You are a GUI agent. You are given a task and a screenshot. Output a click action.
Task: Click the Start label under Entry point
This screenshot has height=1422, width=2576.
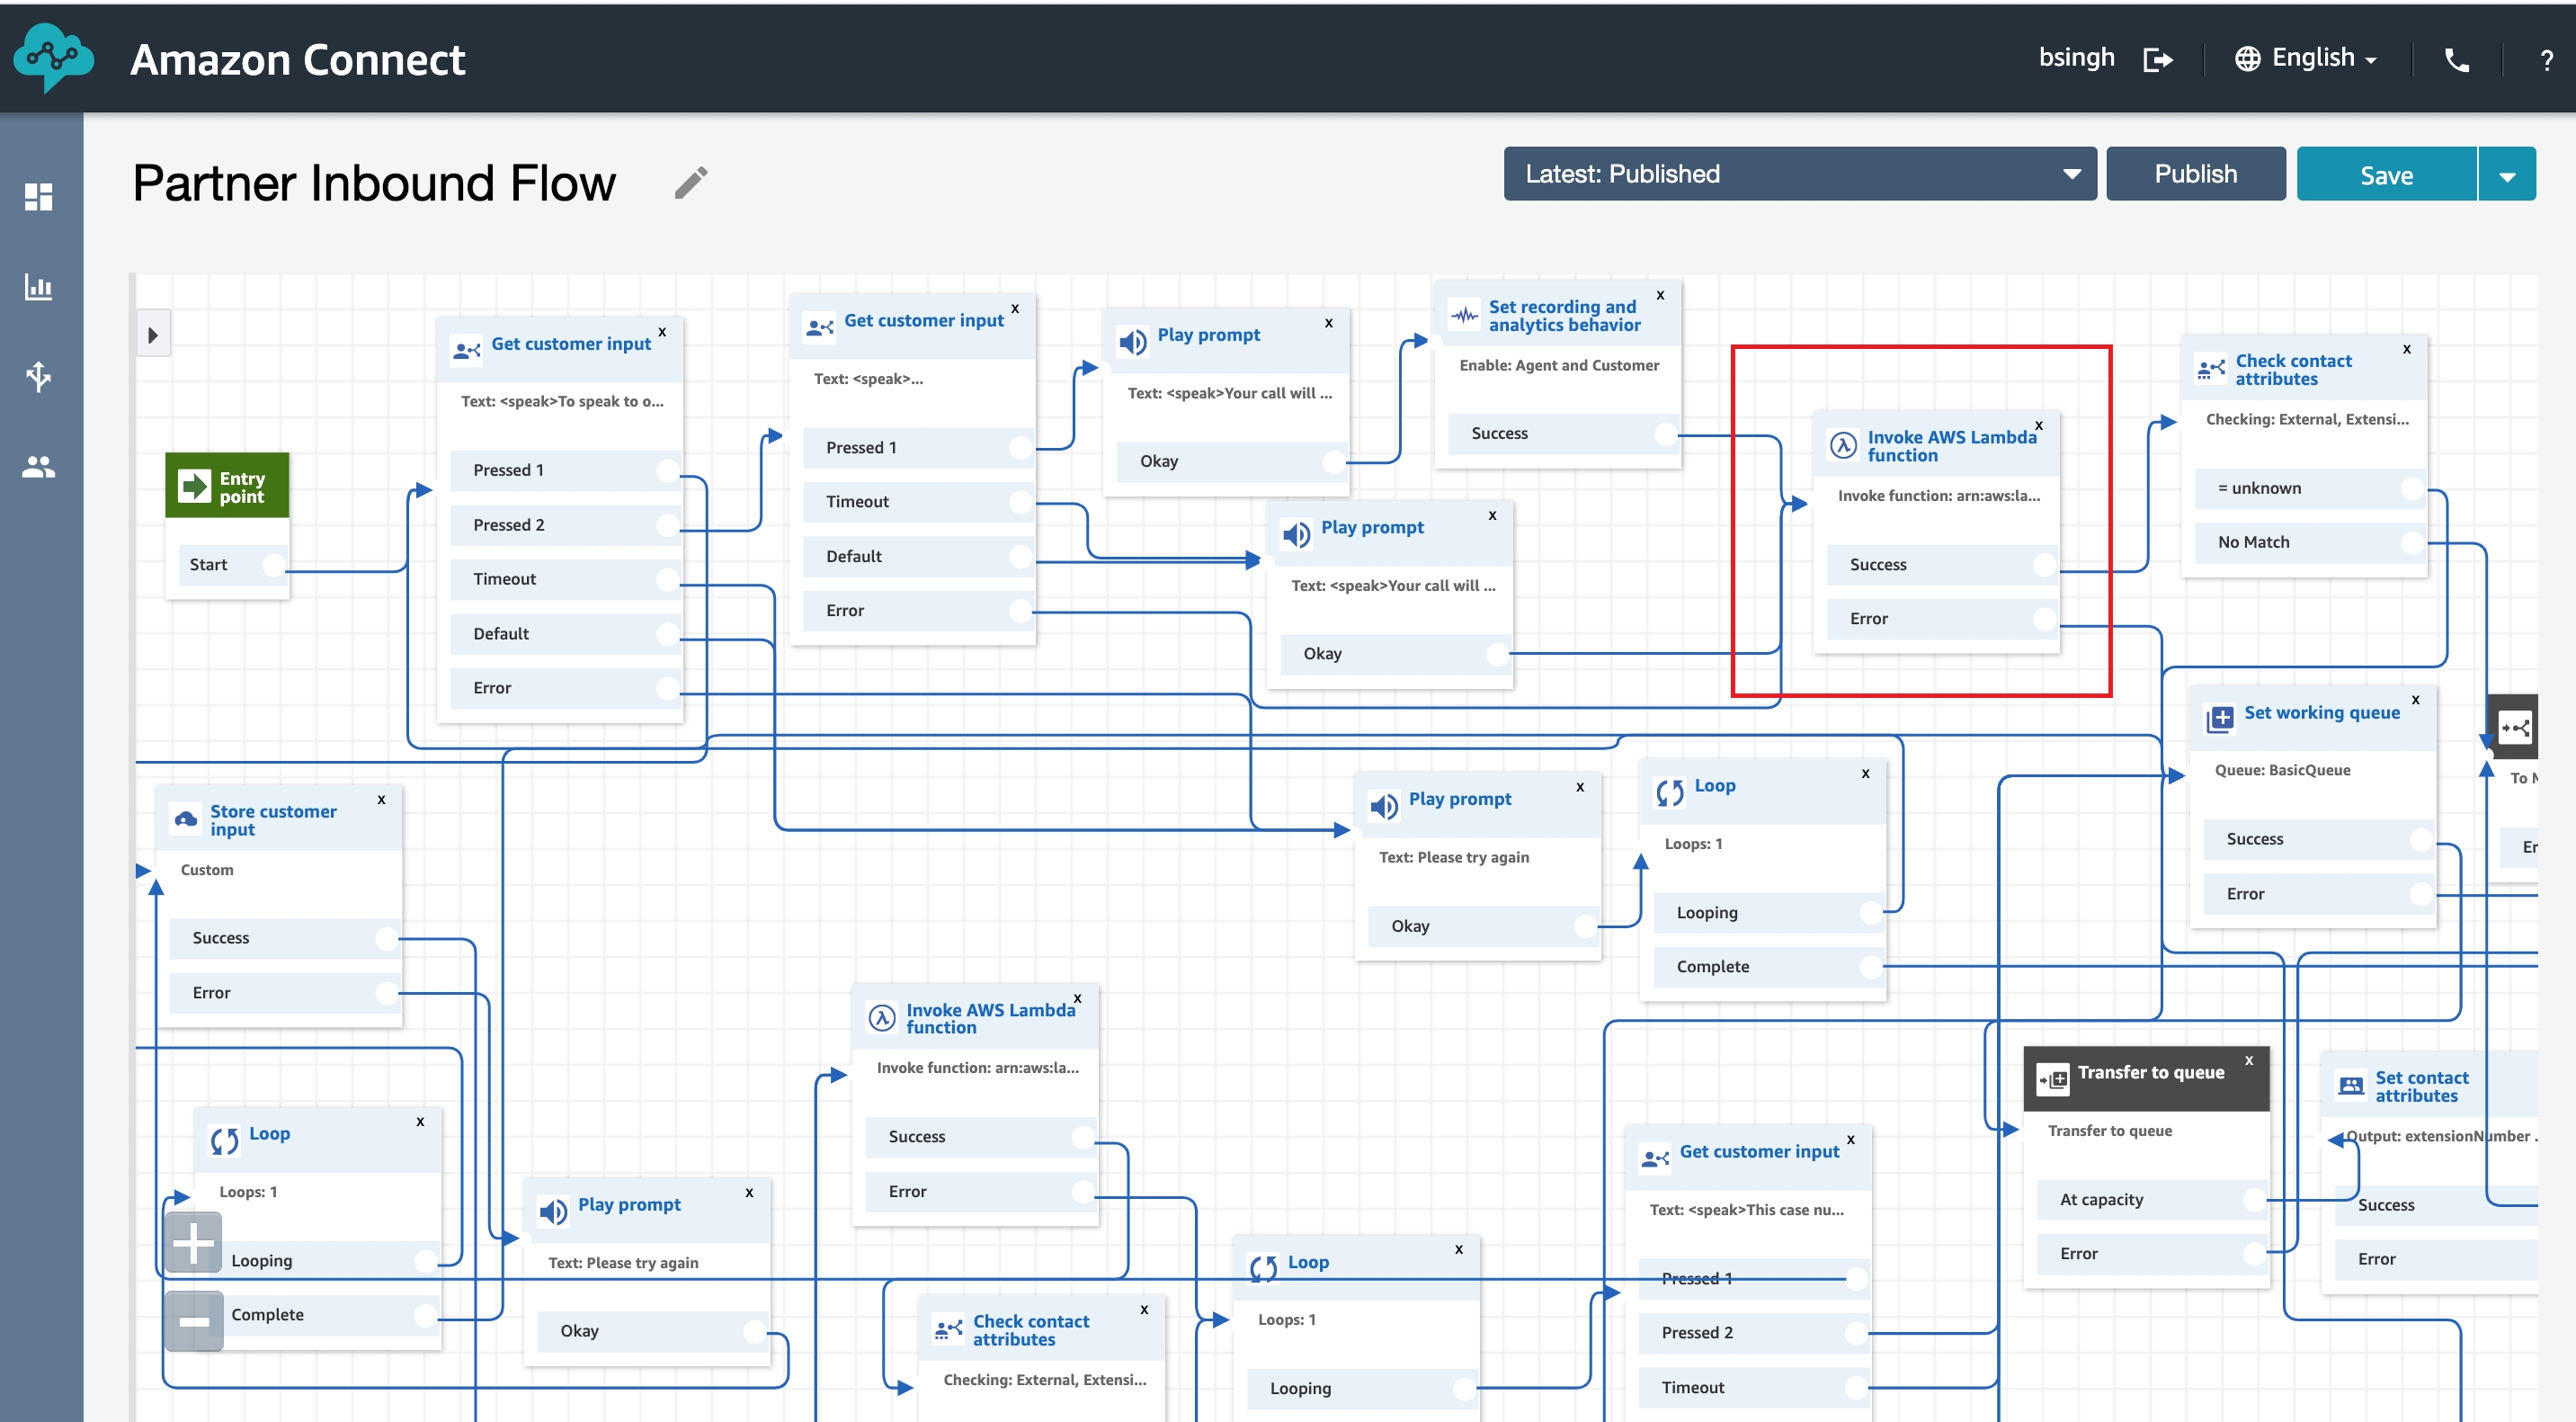point(208,565)
